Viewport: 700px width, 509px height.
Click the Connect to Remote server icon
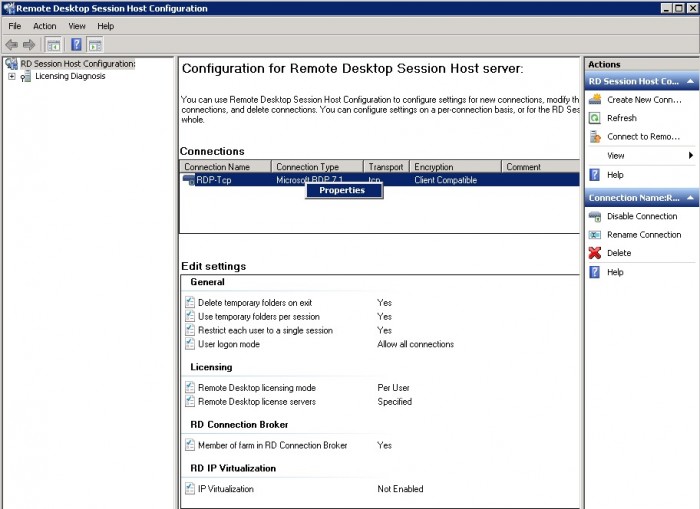(x=595, y=137)
